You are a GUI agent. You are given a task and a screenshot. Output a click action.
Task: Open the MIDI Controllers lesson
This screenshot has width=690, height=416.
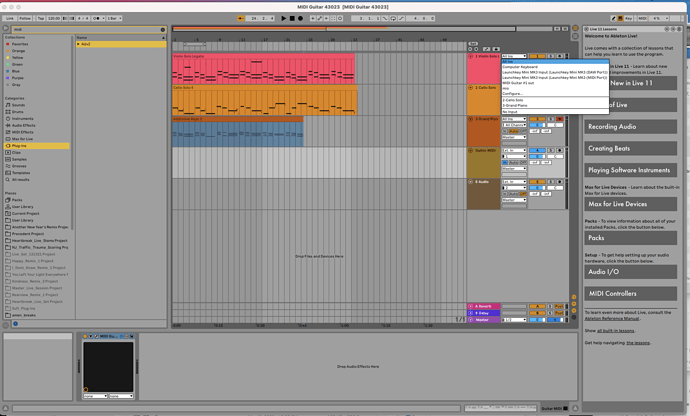click(630, 293)
